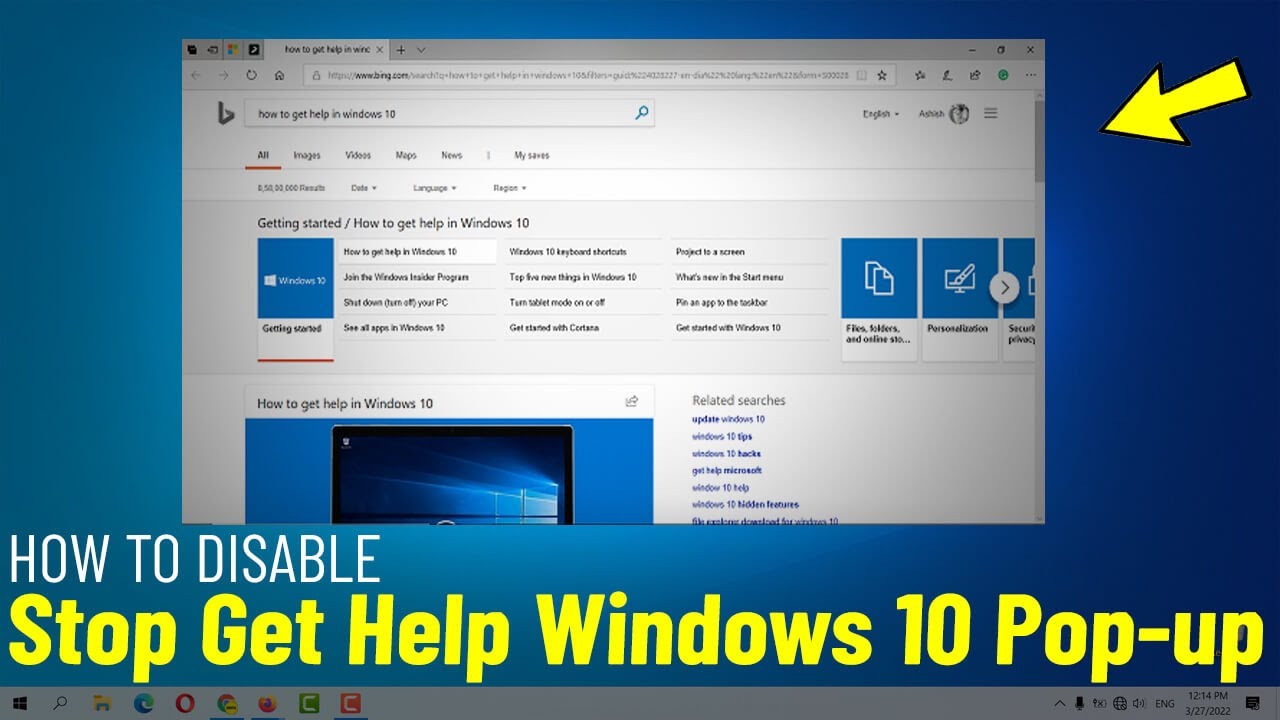Click Ashish's profile avatar
1280x720 pixels.
pyautogui.click(x=959, y=113)
